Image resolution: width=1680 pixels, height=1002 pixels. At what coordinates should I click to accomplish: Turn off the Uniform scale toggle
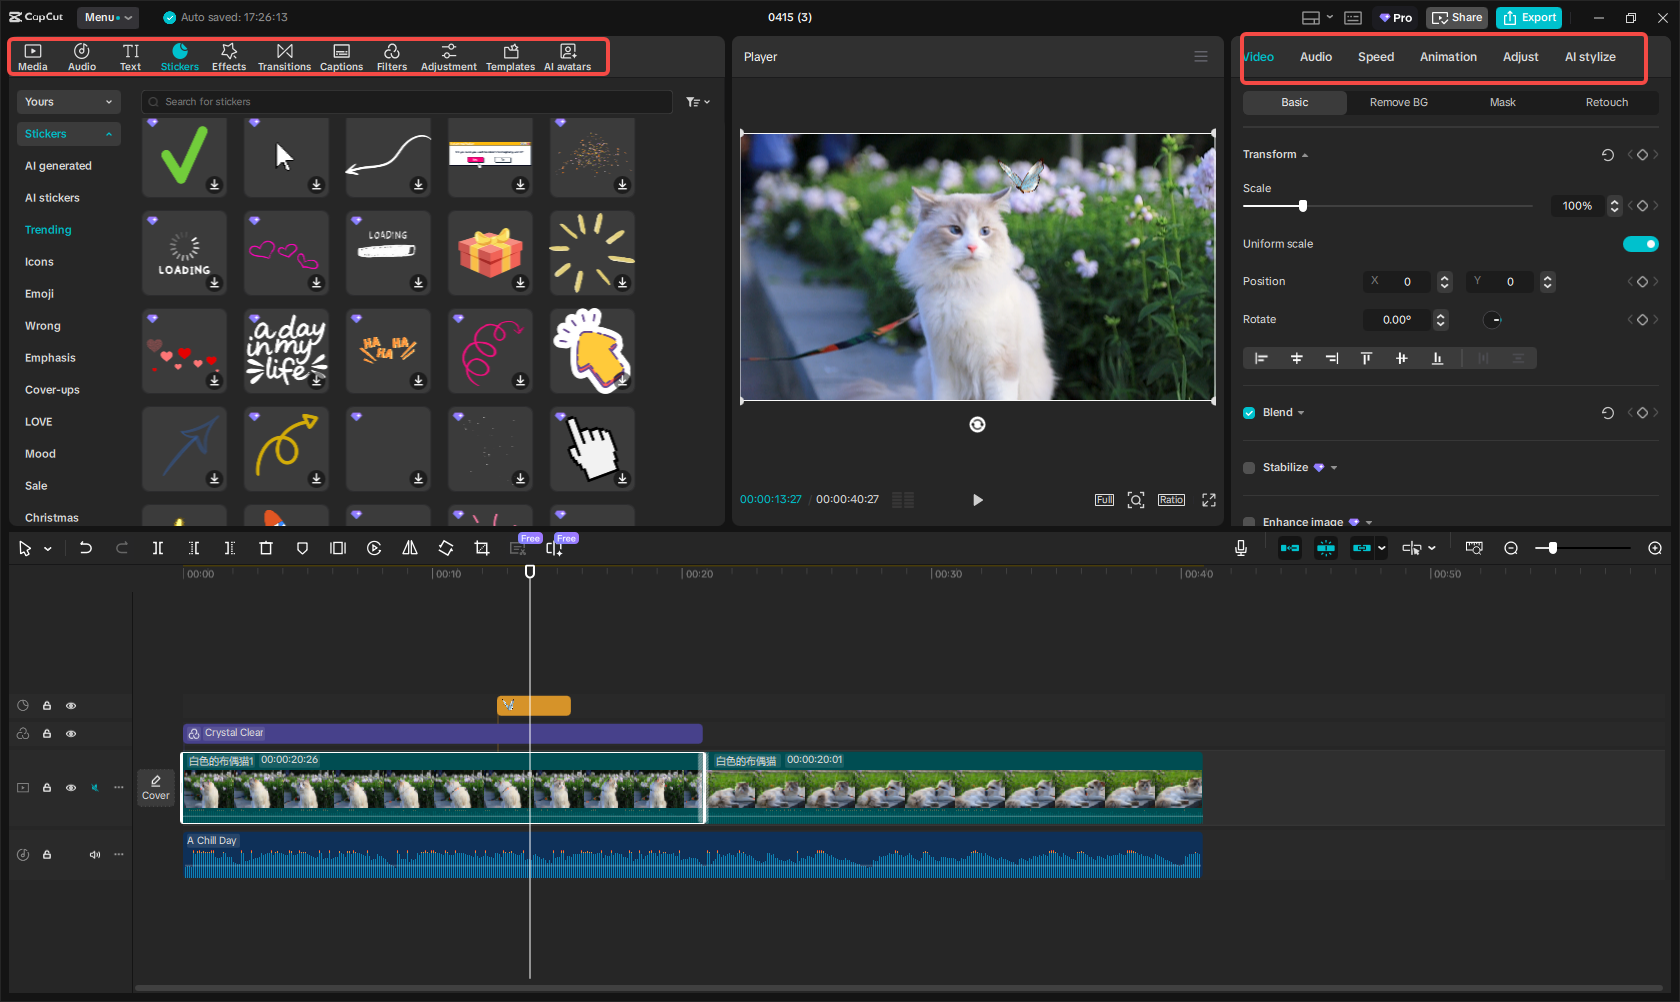pos(1640,244)
